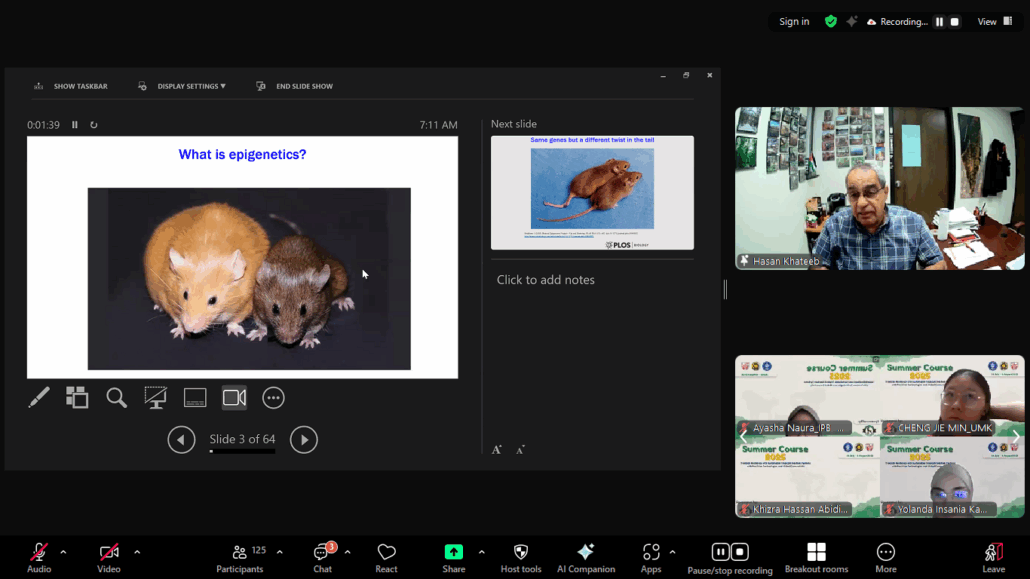Leave the meeting
Screen dimensions: 1030x579
[993, 557]
